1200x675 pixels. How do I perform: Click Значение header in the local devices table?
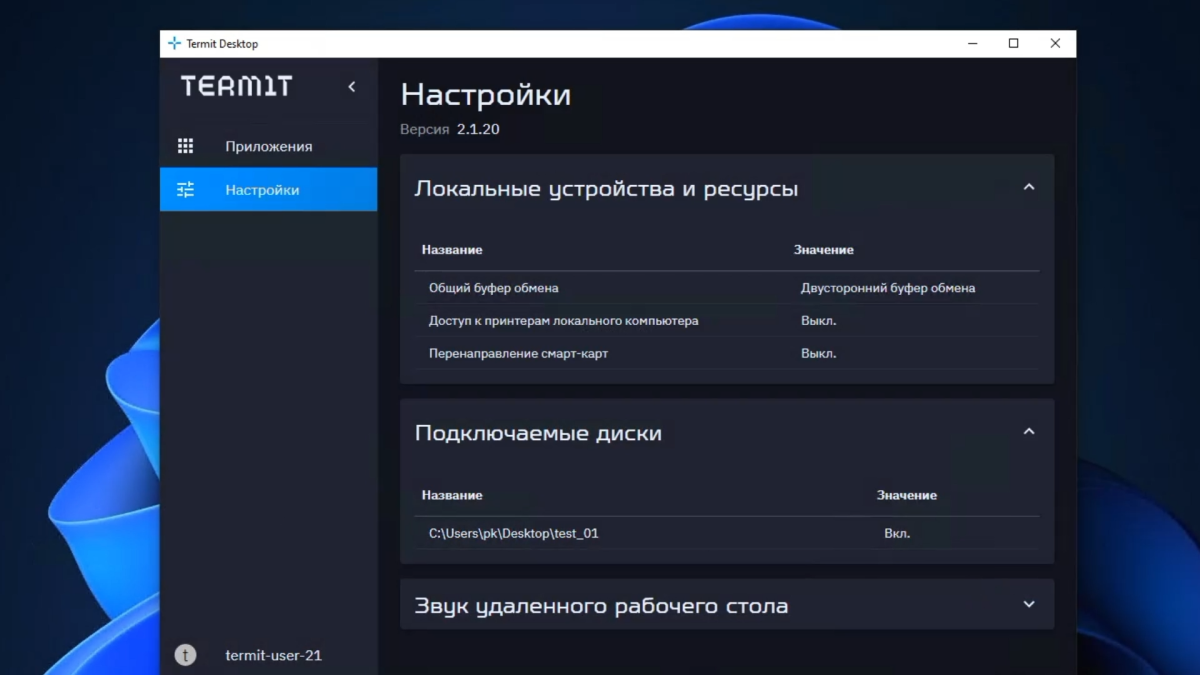tap(824, 249)
